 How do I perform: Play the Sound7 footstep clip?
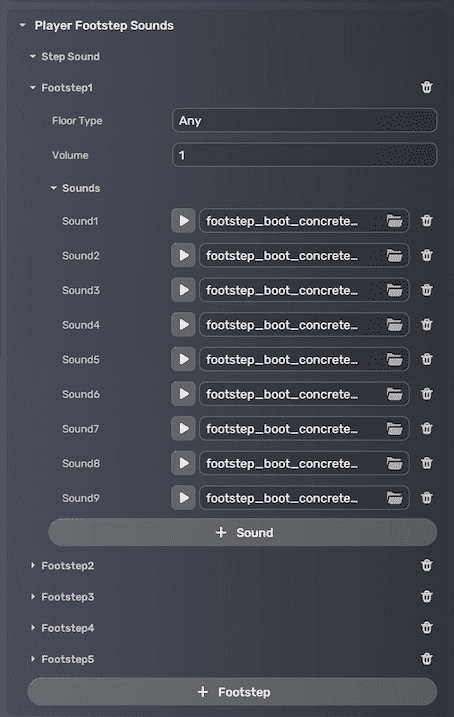pos(183,428)
